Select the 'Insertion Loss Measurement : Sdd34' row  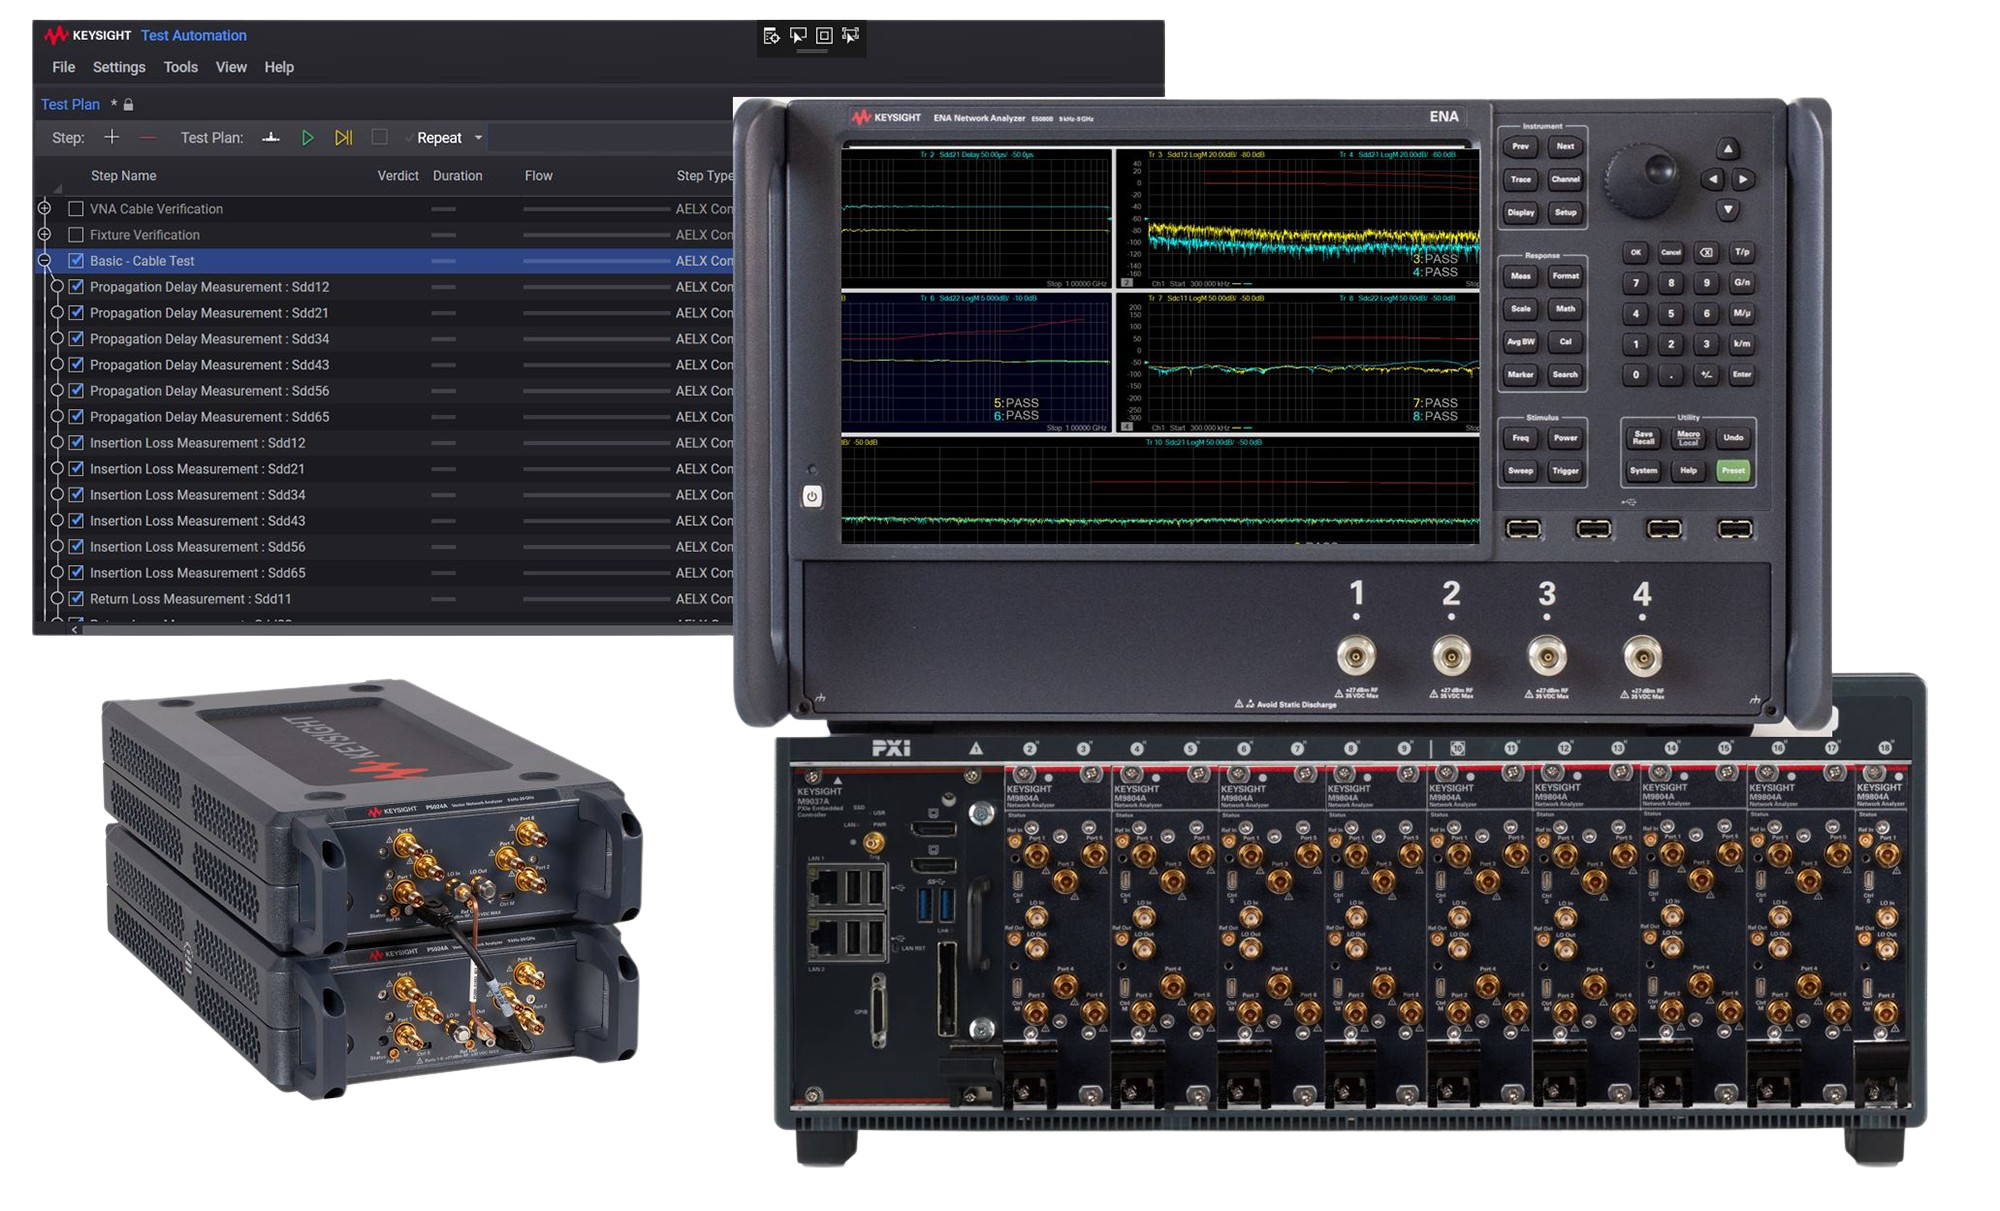click(x=384, y=495)
